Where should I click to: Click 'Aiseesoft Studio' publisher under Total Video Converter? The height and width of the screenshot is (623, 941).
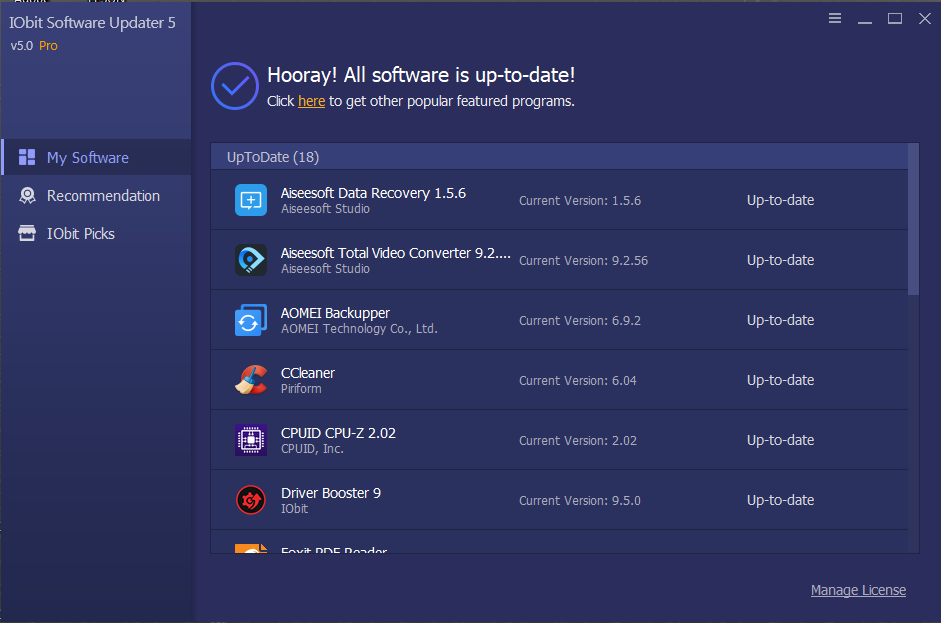point(325,269)
